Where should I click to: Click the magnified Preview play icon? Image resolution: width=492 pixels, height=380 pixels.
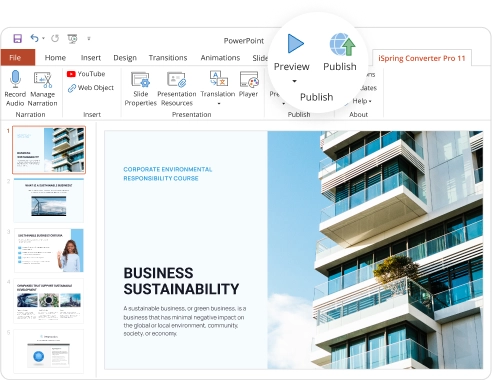(x=295, y=43)
